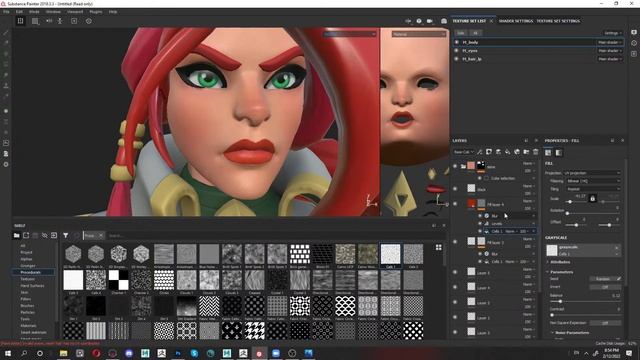Screen dimensions: 640x360
Task: Adjust the Rotation slider in Fill properties
Action: click(592, 213)
